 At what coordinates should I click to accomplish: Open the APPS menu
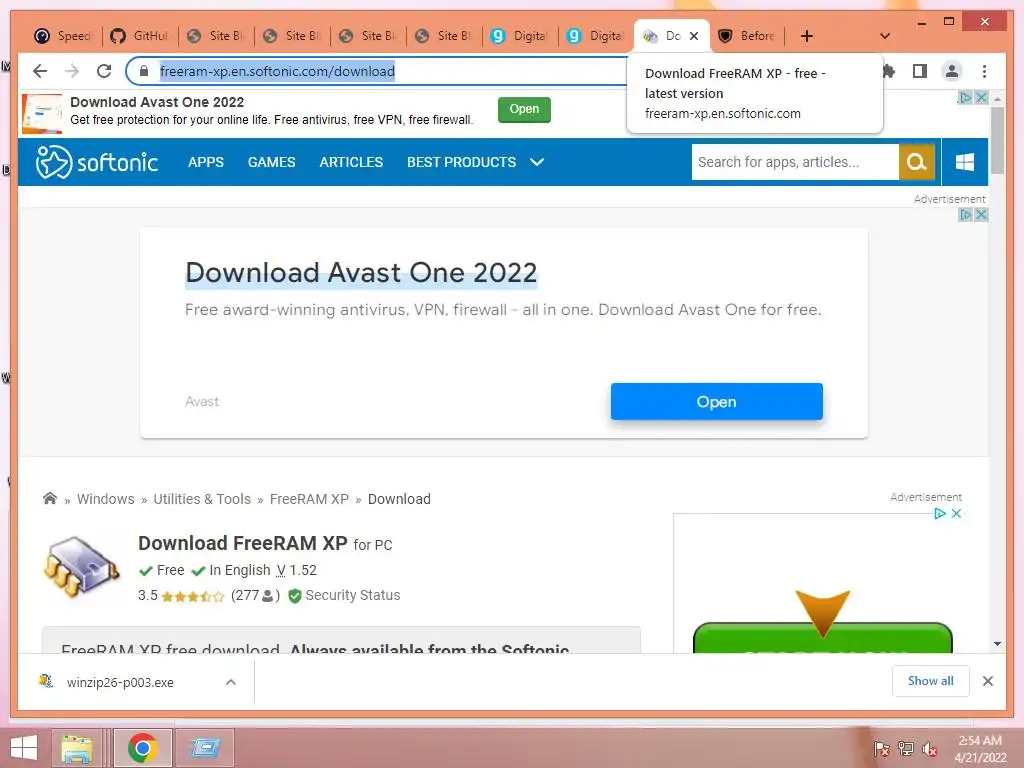coord(206,162)
